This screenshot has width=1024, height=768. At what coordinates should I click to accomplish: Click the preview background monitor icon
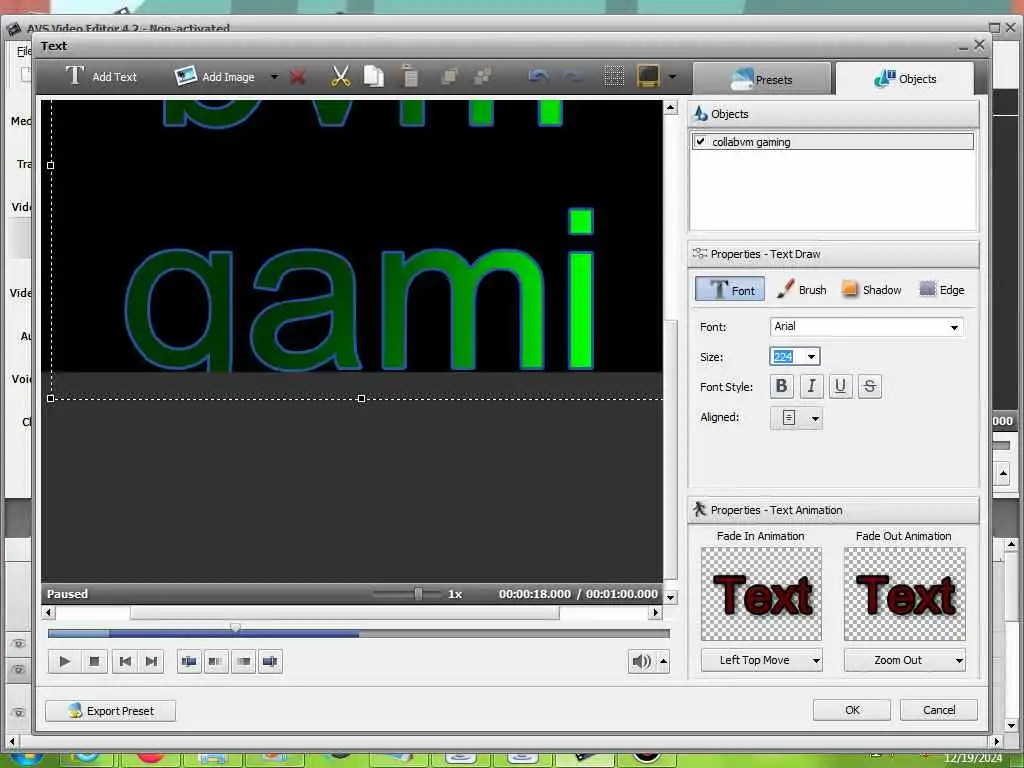[648, 76]
